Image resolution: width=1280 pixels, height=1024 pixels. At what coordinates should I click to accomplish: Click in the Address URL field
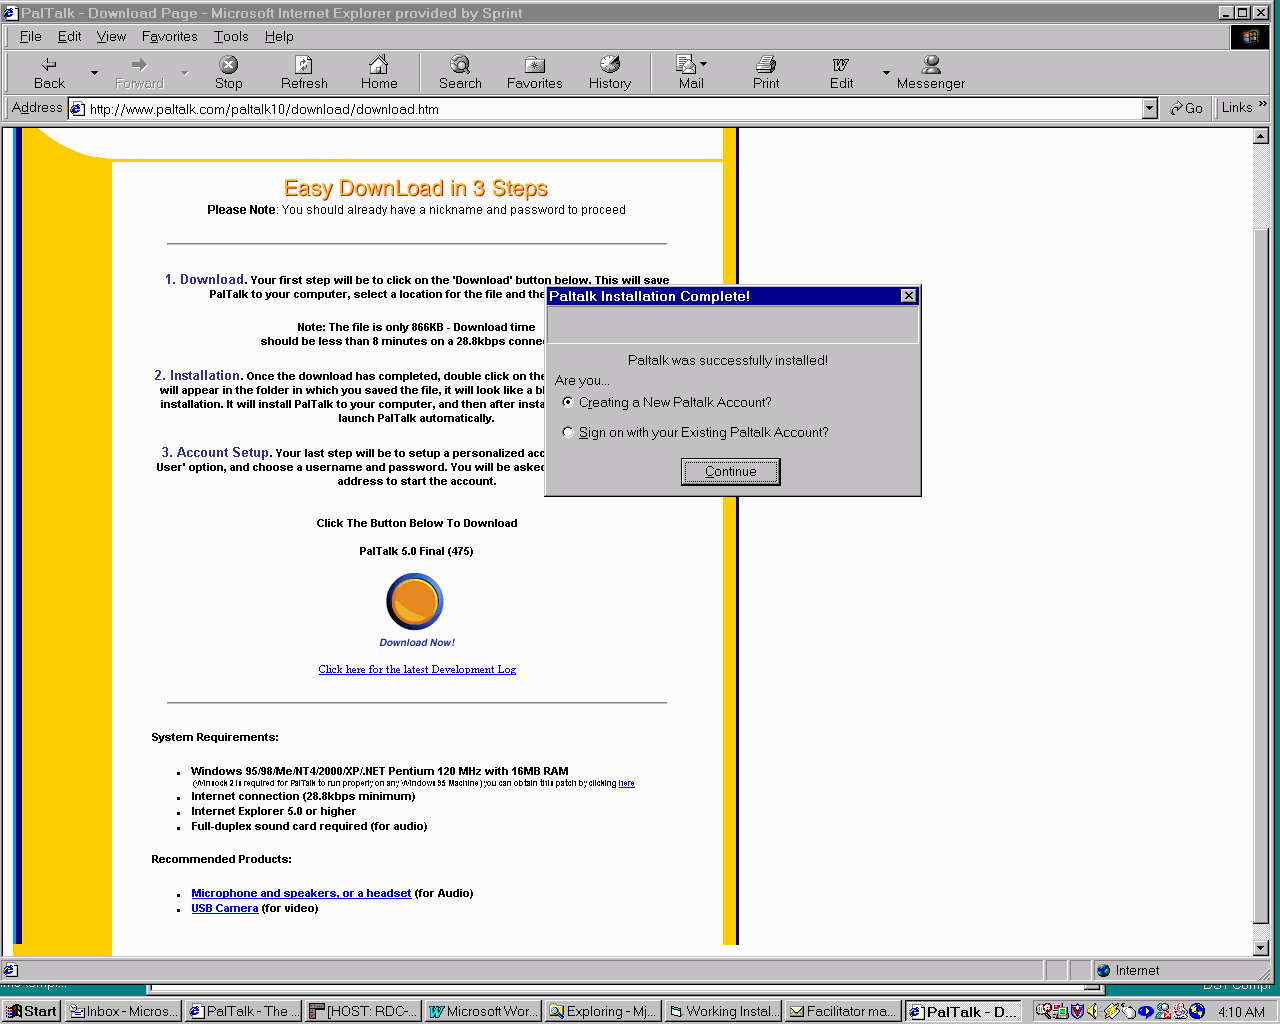point(614,109)
